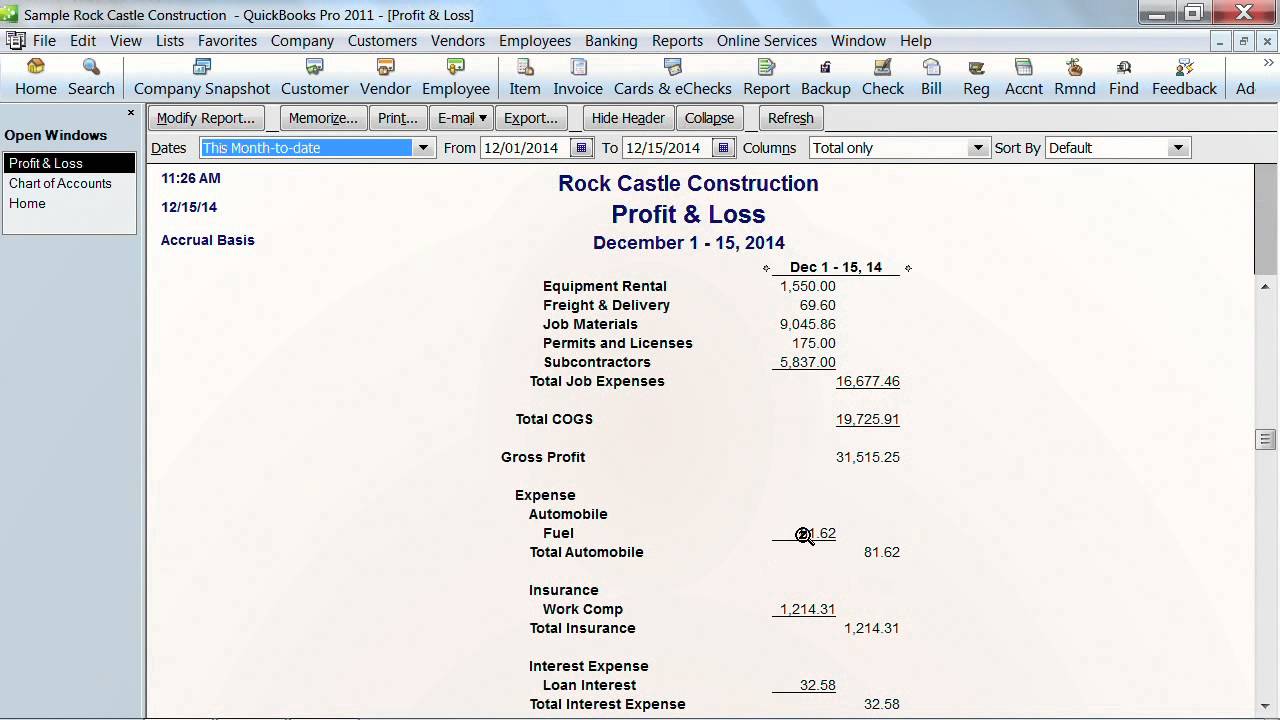The width and height of the screenshot is (1280, 720).
Task: Click the Find toolbar icon
Action: 1124,77
